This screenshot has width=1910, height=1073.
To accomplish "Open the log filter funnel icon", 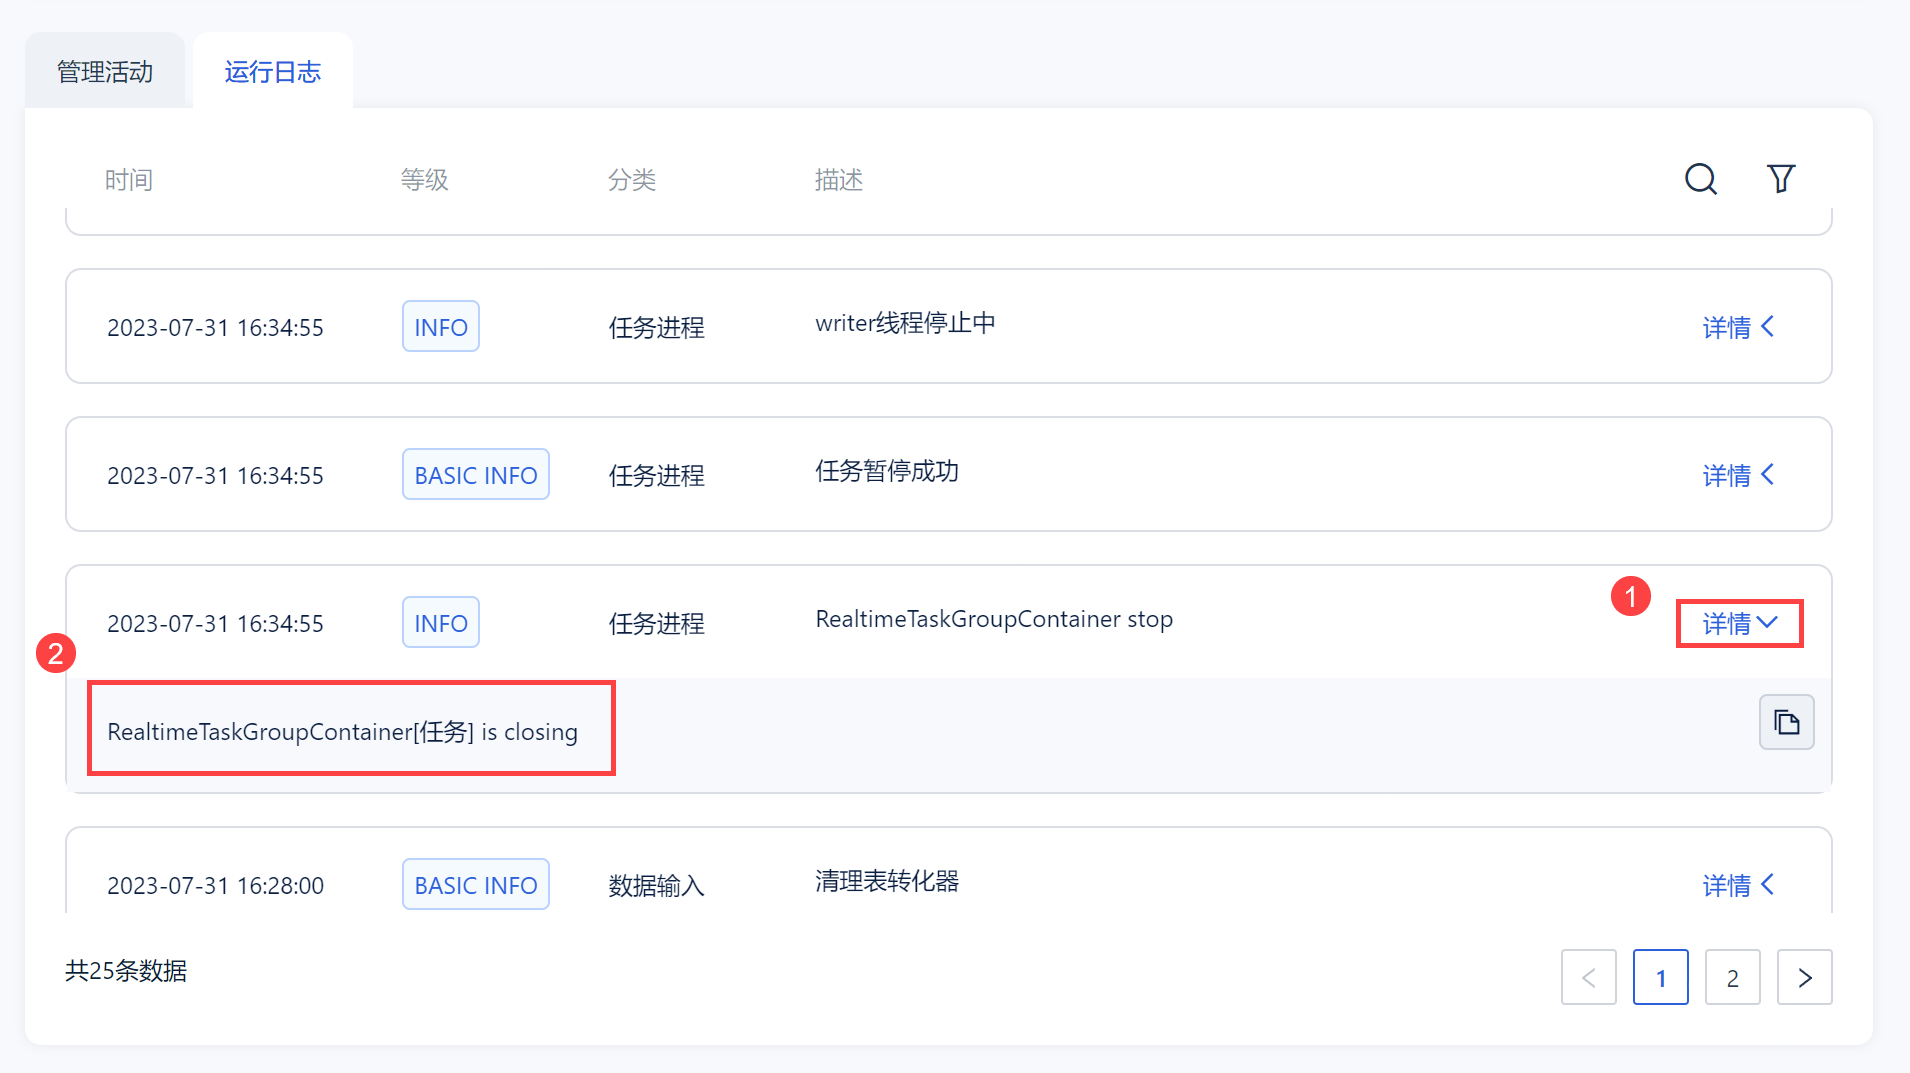I will click(1781, 179).
